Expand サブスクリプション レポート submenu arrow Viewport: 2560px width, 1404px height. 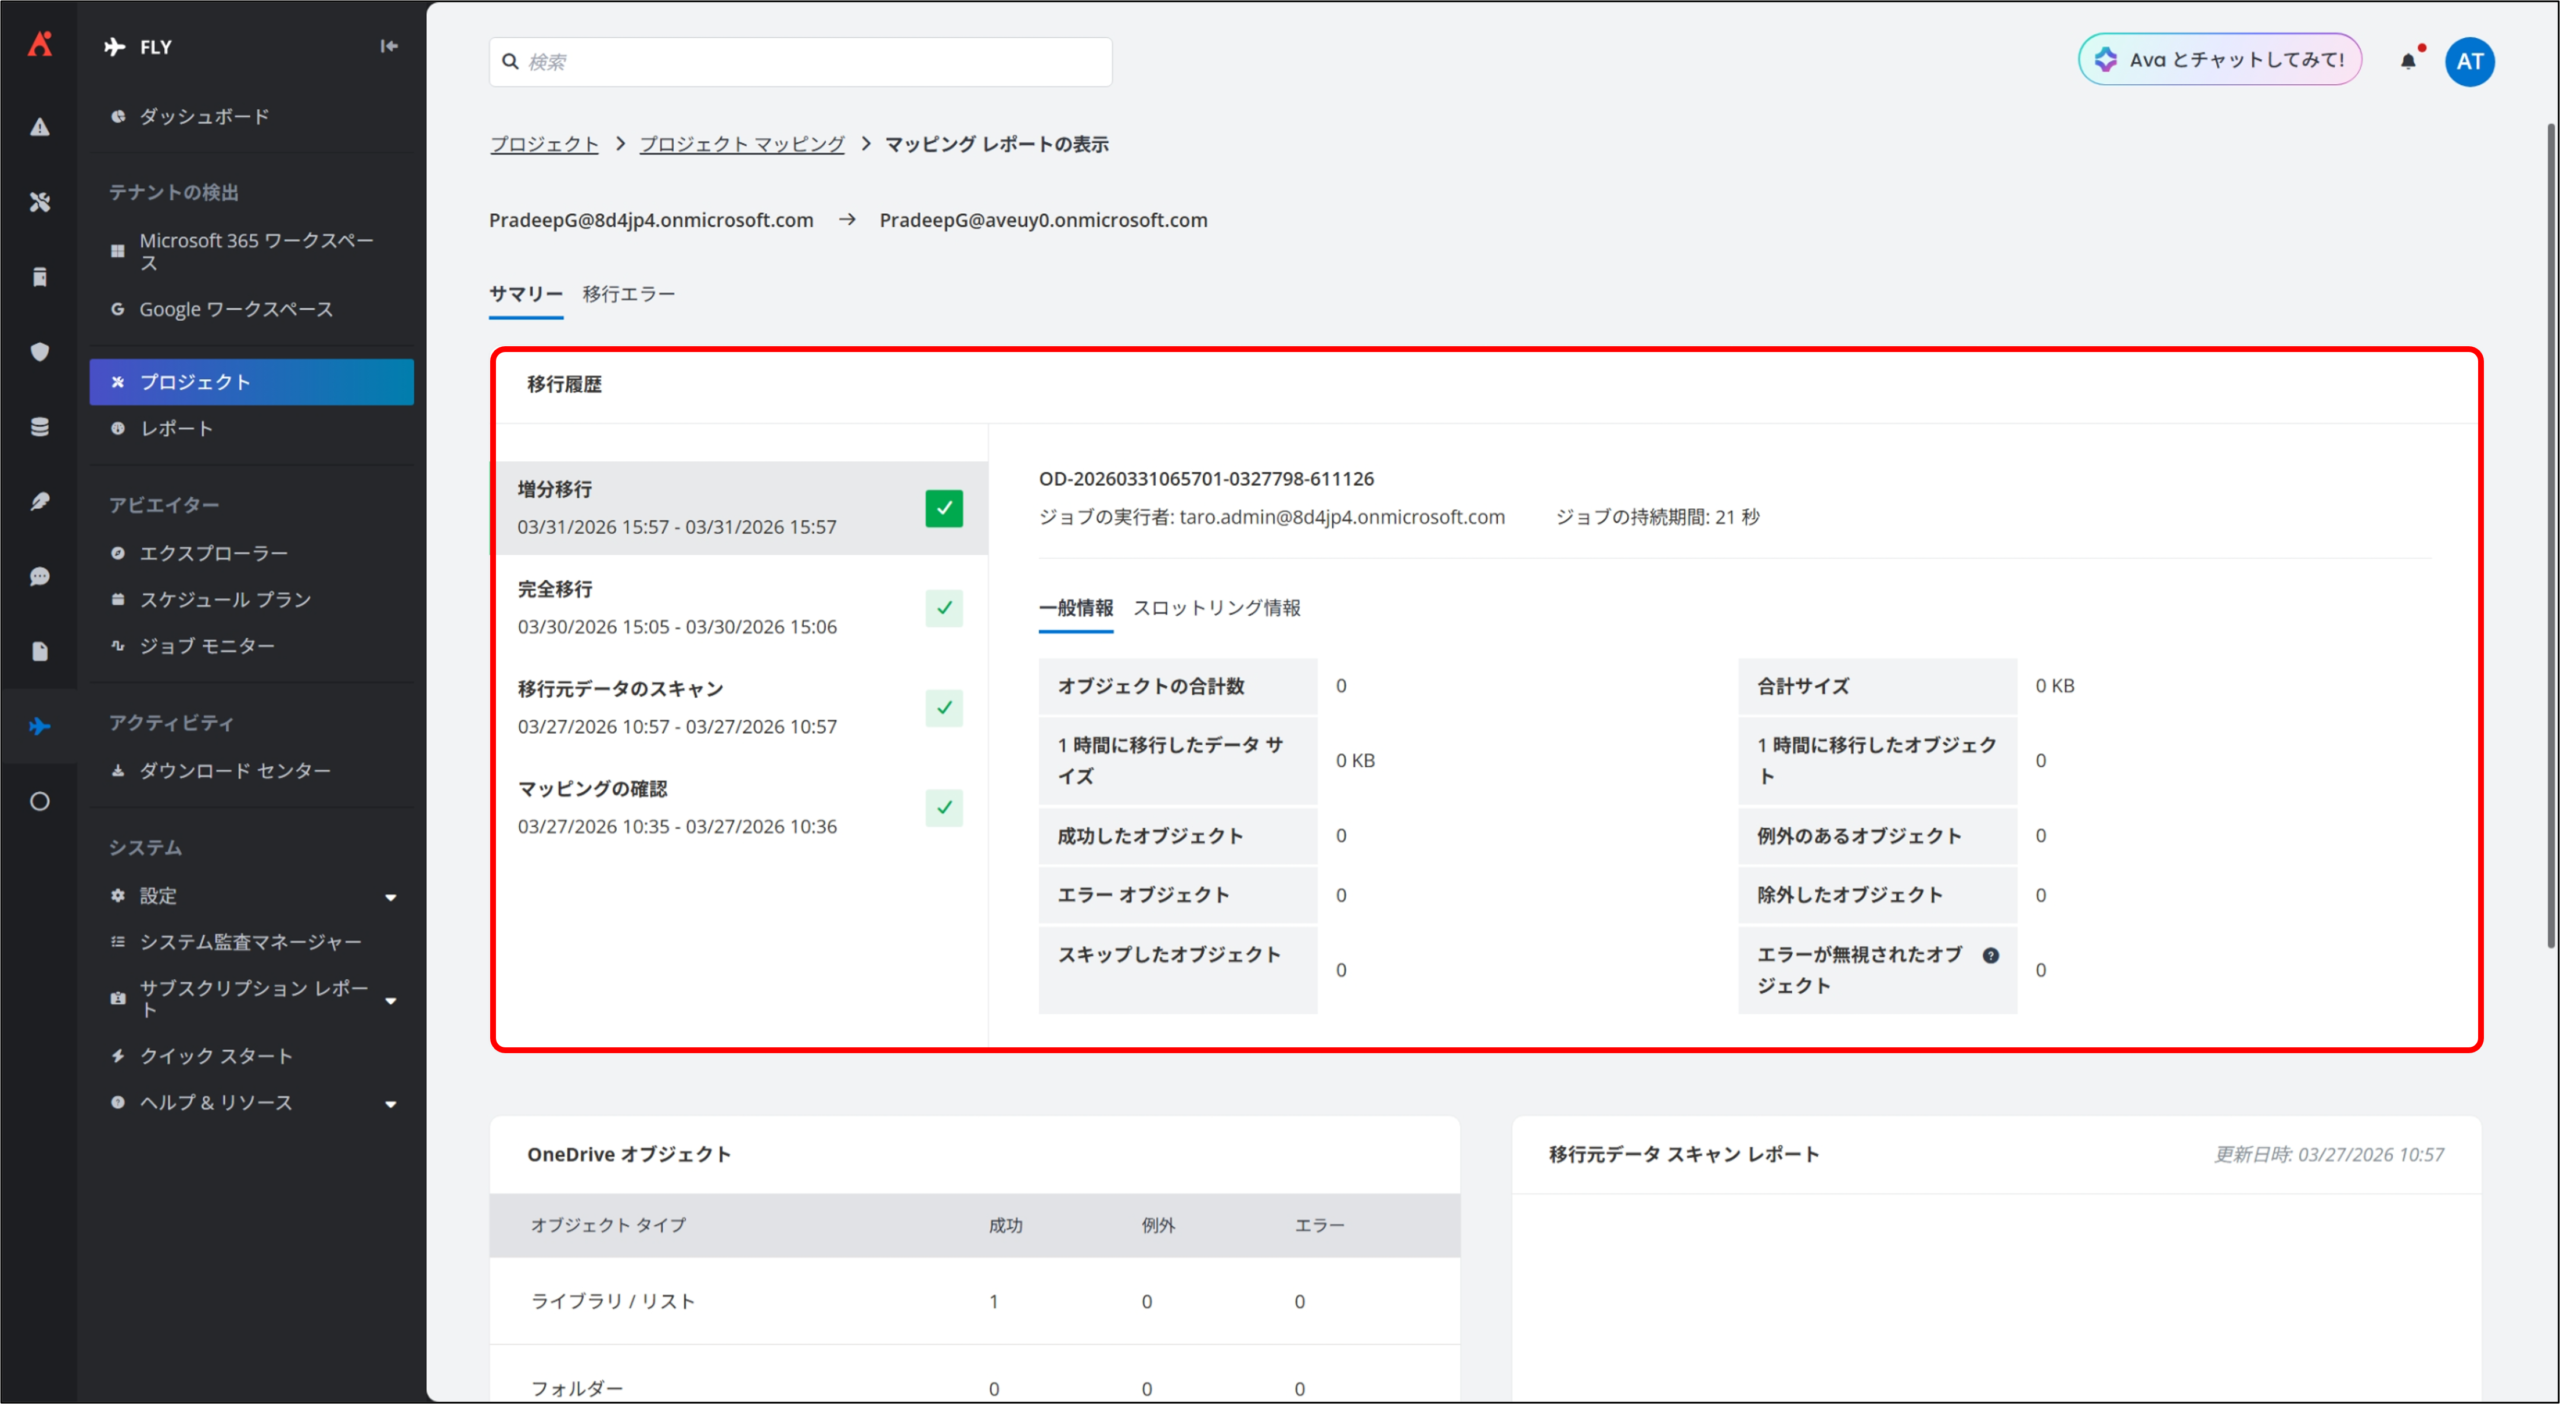coord(391,1000)
